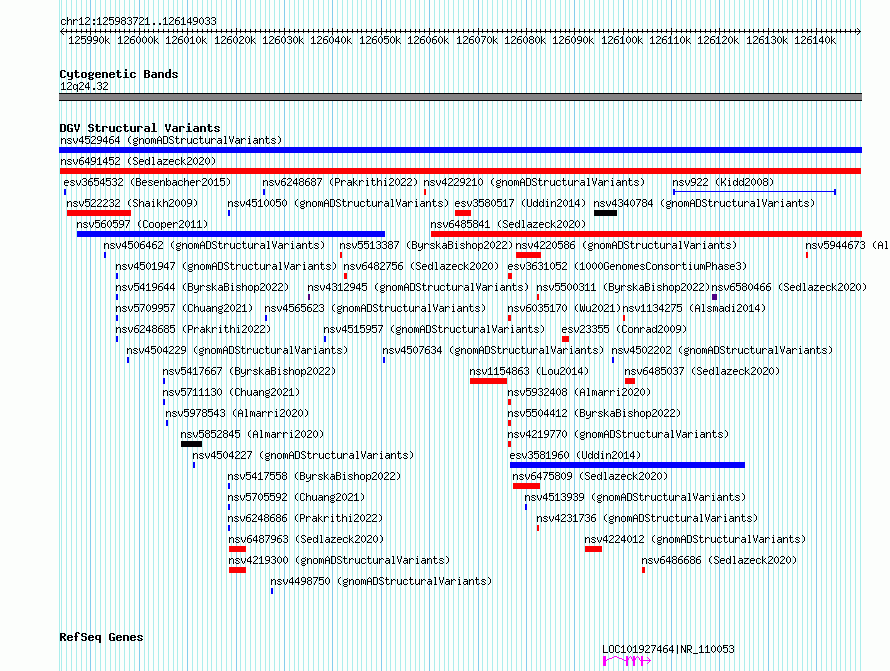This screenshot has width=890, height=671.
Task: Open the nsv6491452 (Sedlazeck2020) label
Action: click(138, 161)
